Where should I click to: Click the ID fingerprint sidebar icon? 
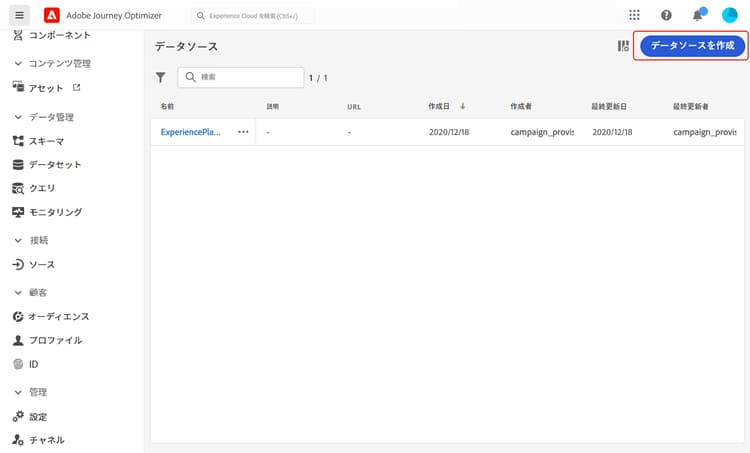click(18, 364)
